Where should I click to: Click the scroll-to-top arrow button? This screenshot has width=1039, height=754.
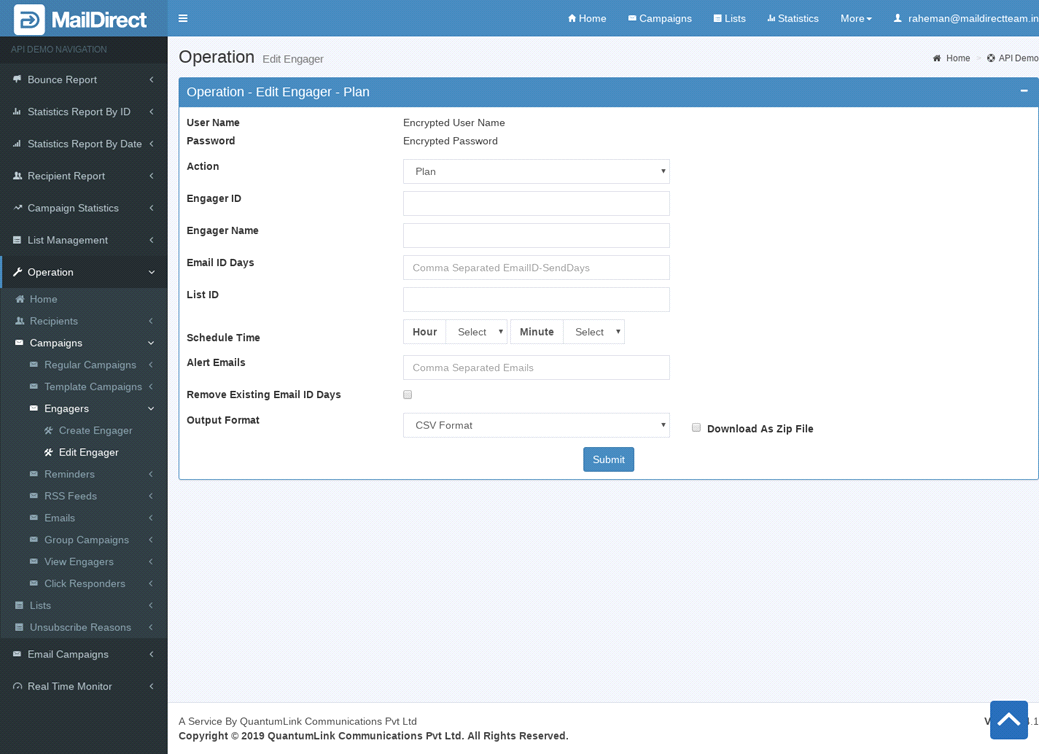point(1008,719)
